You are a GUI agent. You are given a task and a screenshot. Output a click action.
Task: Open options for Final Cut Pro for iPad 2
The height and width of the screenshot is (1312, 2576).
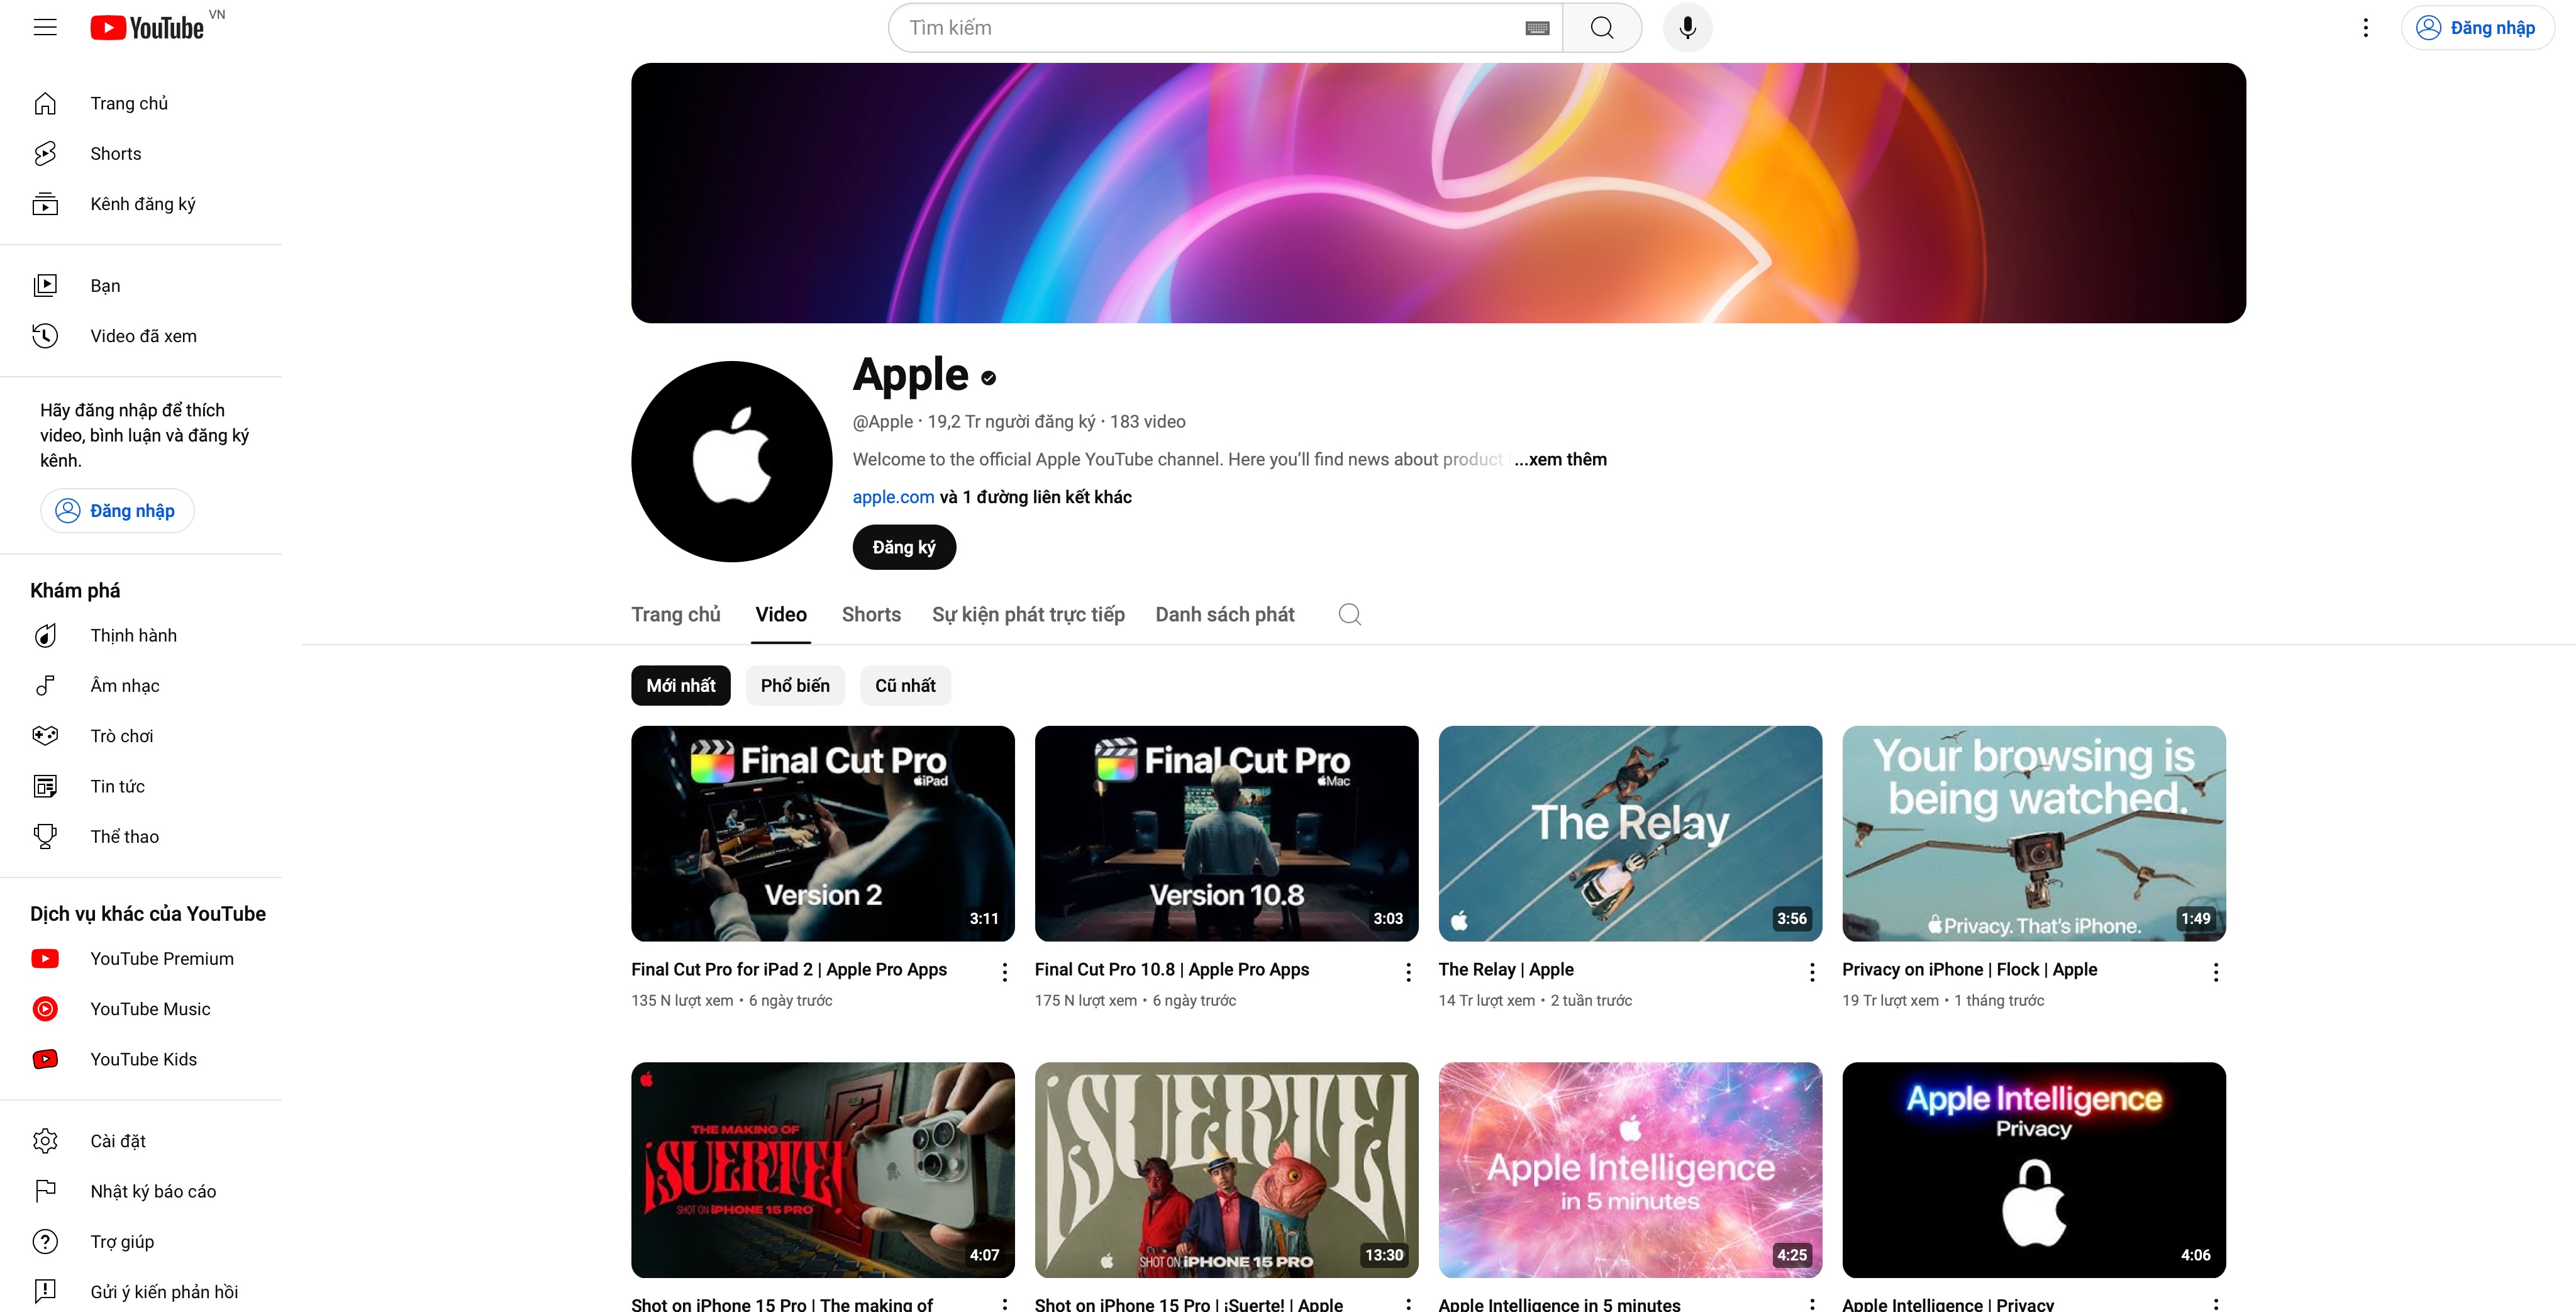1004,972
